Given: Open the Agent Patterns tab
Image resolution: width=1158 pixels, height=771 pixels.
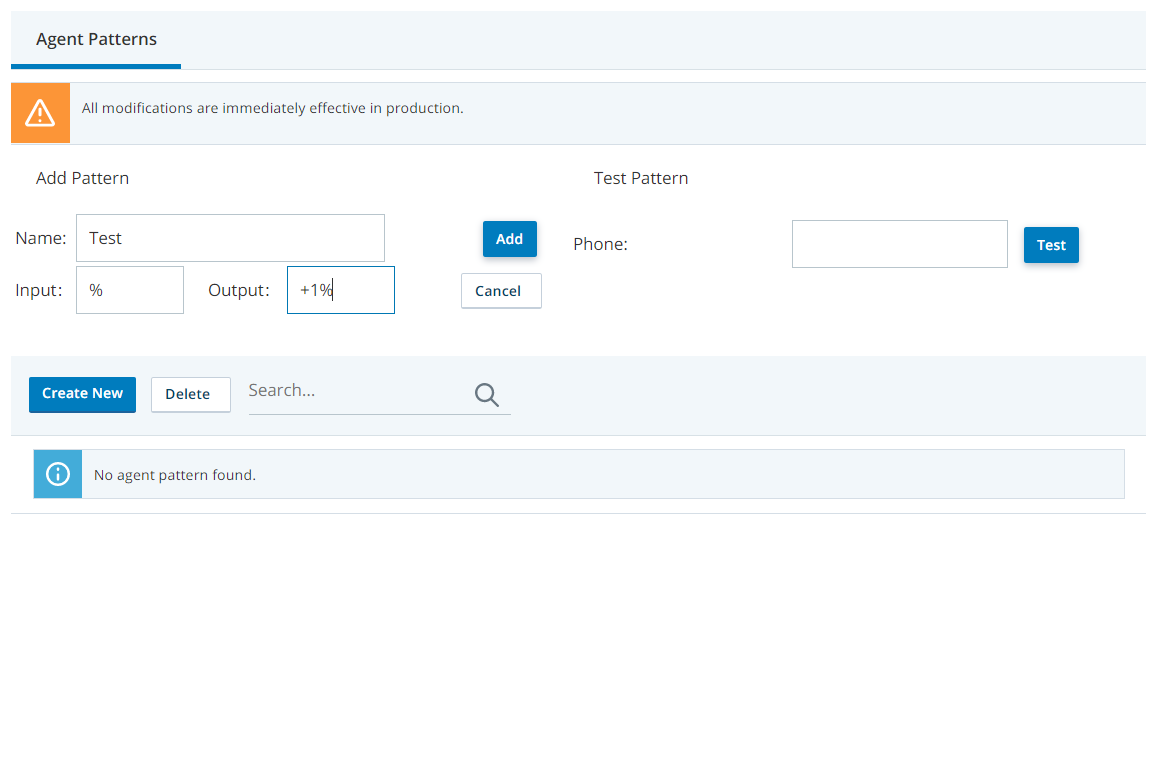Looking at the screenshot, I should (96, 39).
